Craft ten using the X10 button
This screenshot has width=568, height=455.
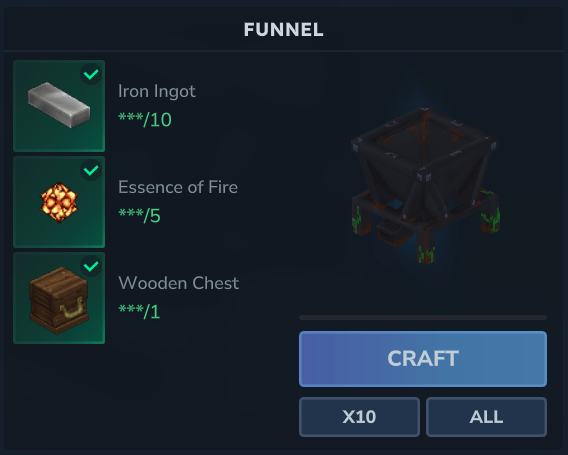[x=359, y=417]
